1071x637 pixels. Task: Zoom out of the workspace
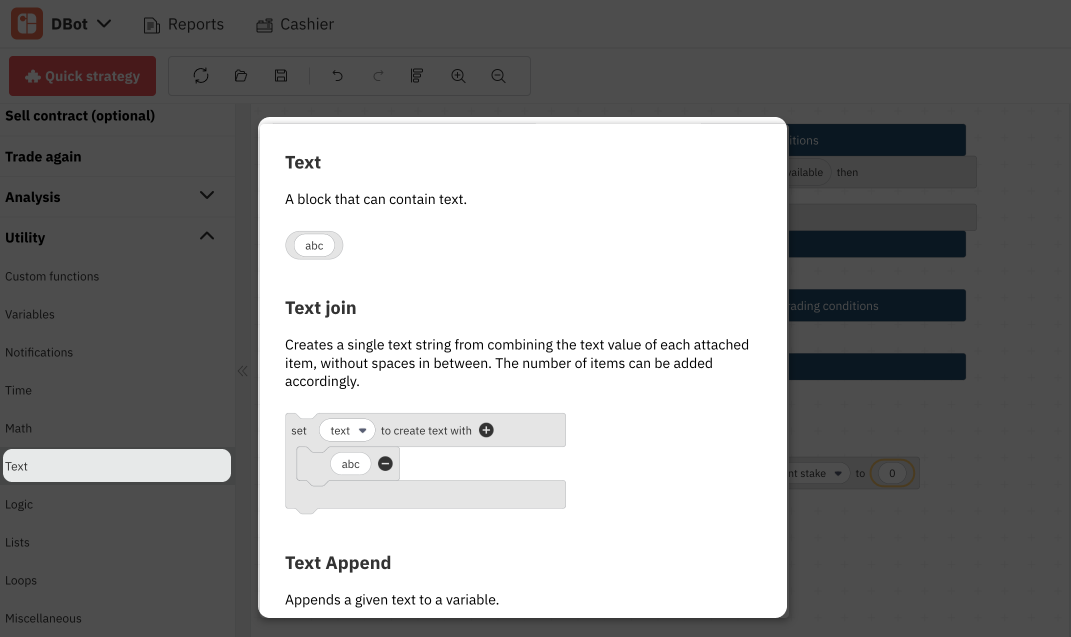coord(498,76)
